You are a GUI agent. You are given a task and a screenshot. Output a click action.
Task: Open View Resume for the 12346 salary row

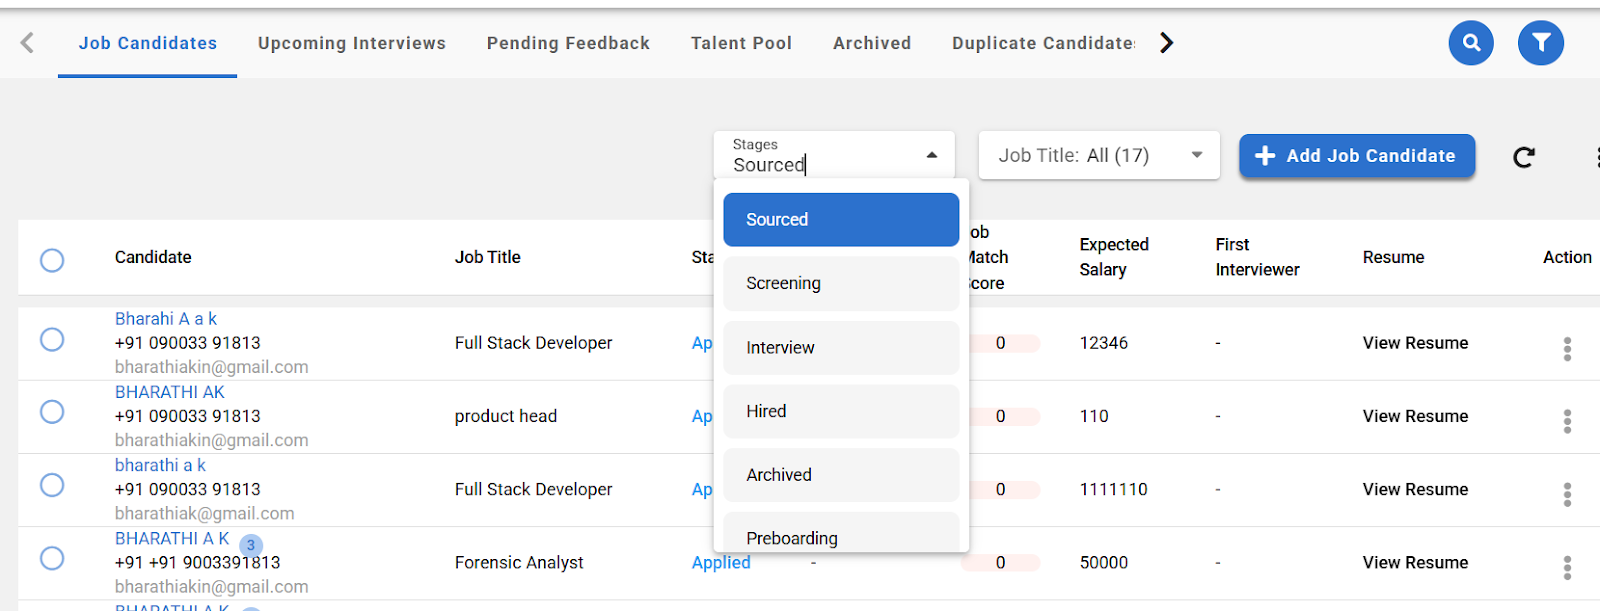pyautogui.click(x=1414, y=343)
